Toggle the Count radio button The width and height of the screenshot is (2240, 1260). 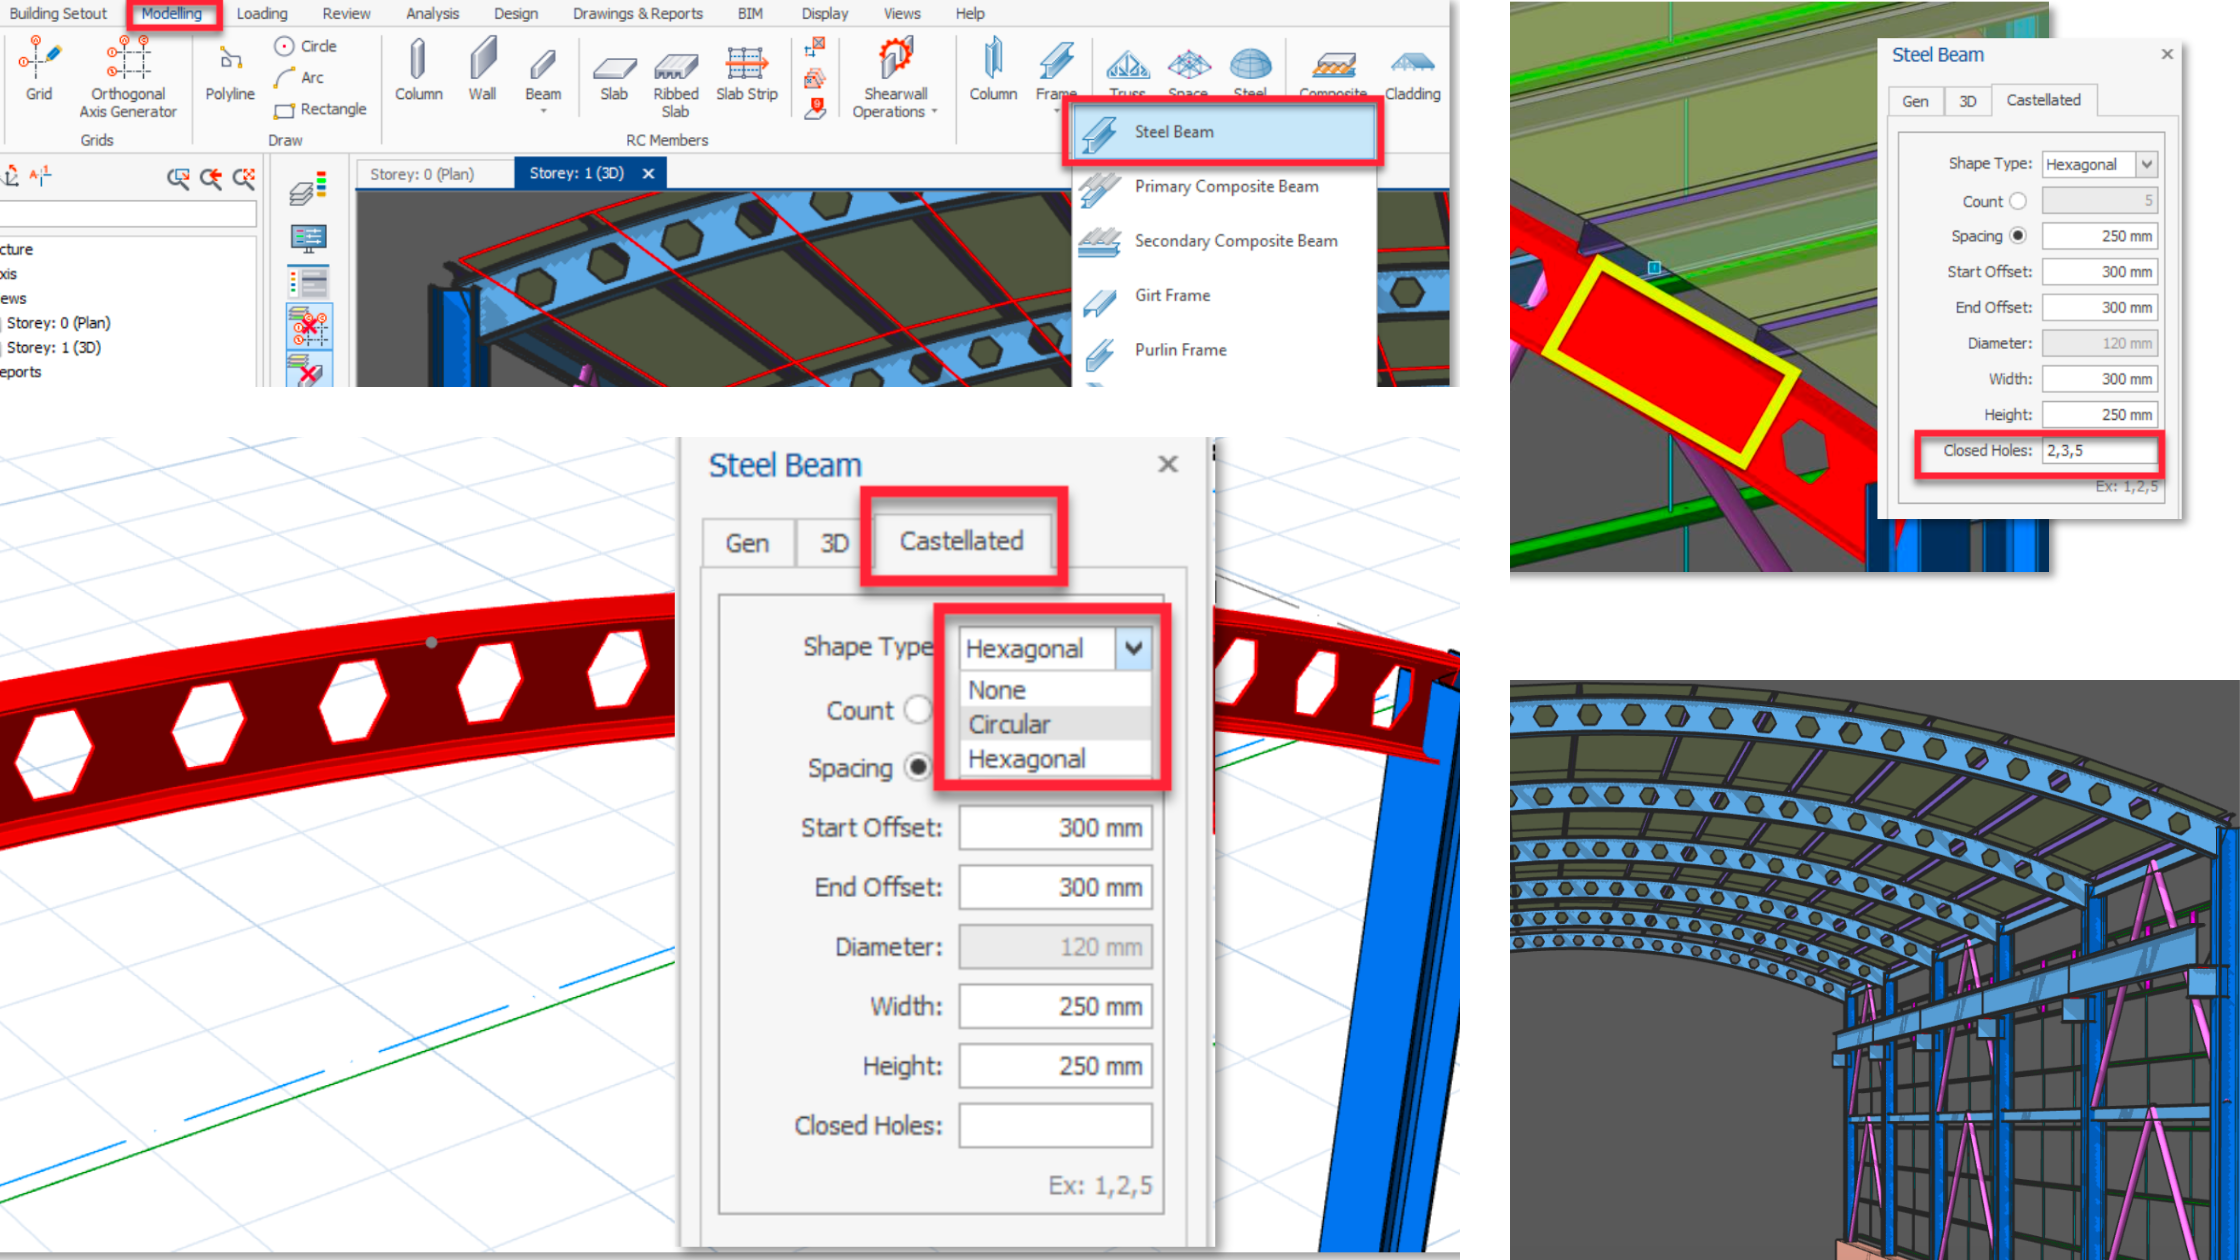[918, 708]
